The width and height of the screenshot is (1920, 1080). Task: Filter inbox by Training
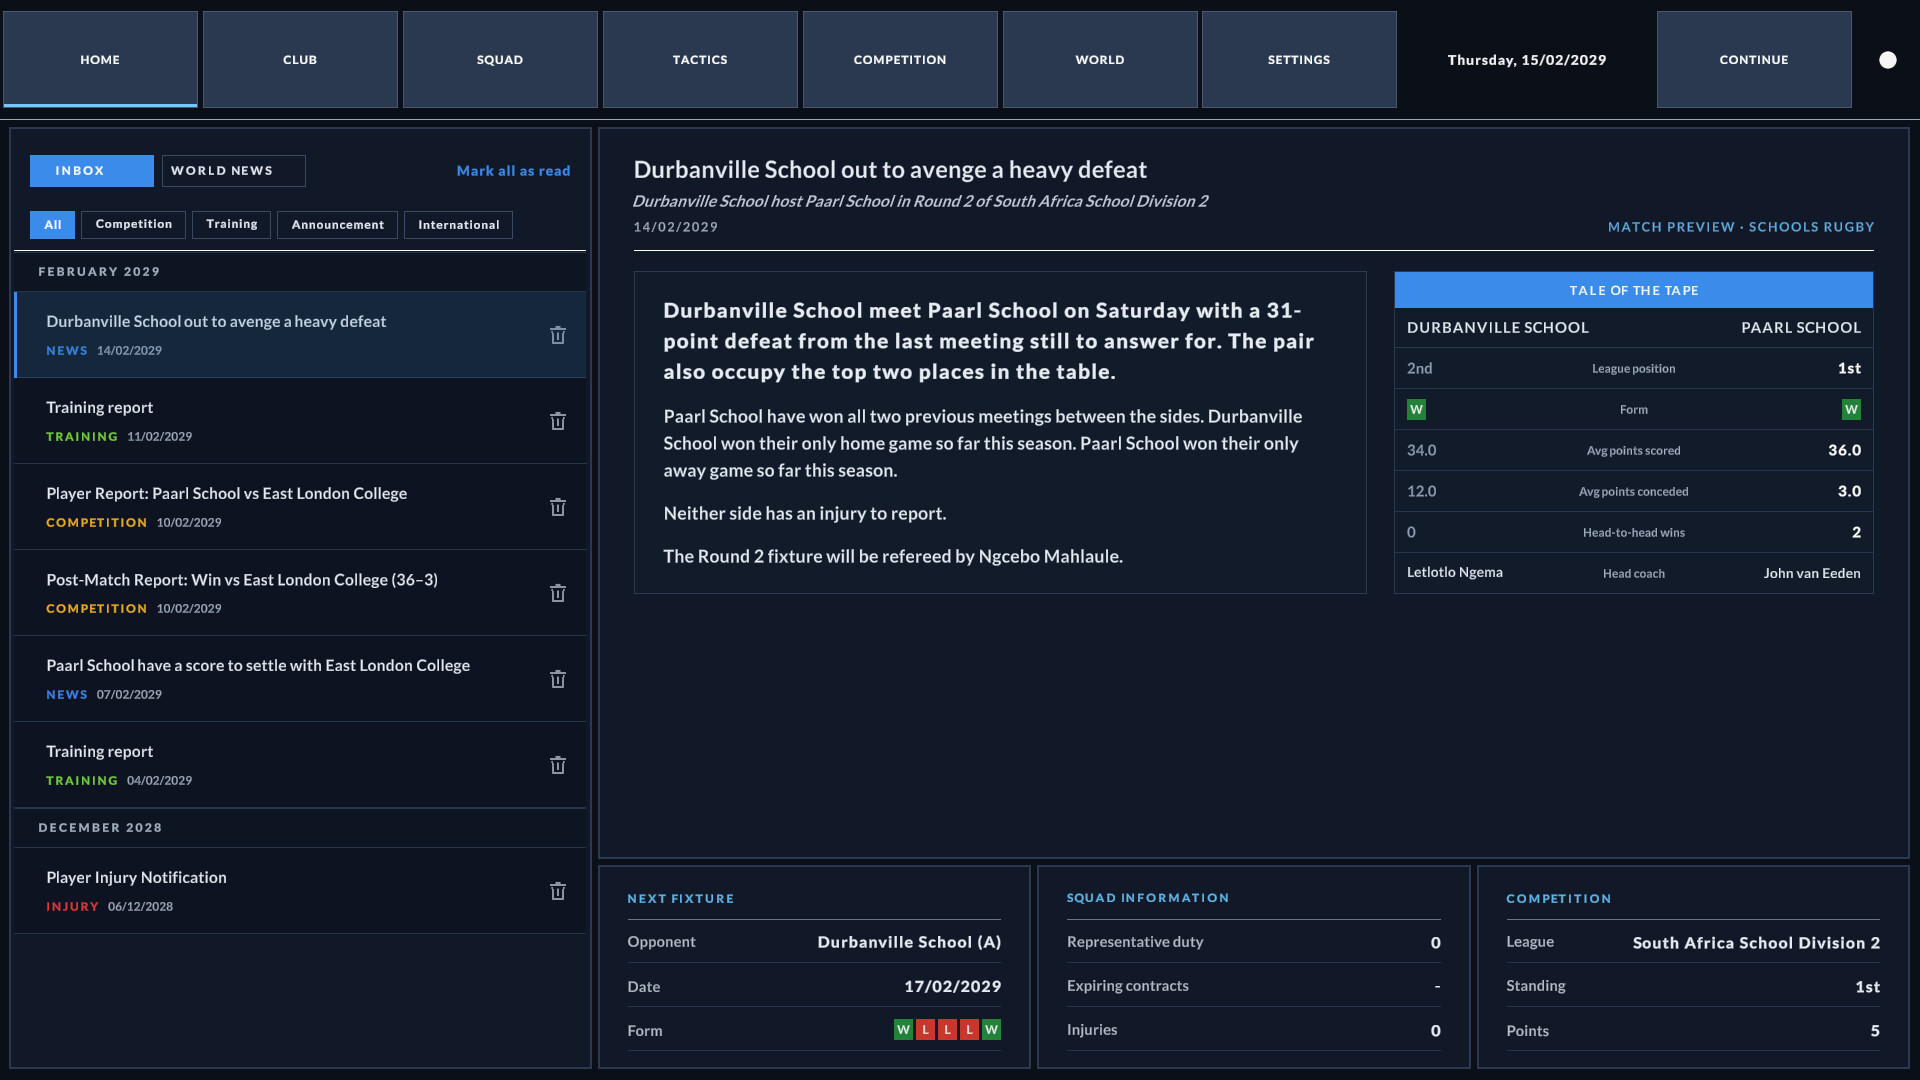tap(232, 225)
